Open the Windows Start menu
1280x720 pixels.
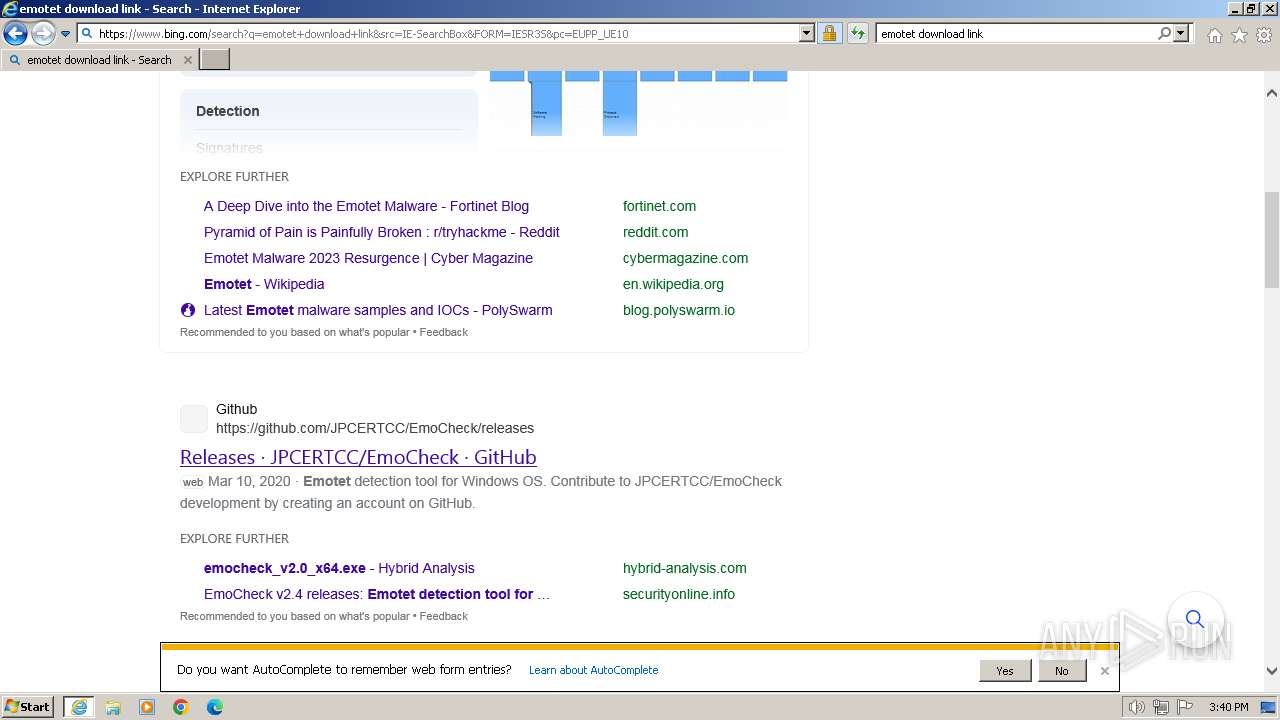27,707
